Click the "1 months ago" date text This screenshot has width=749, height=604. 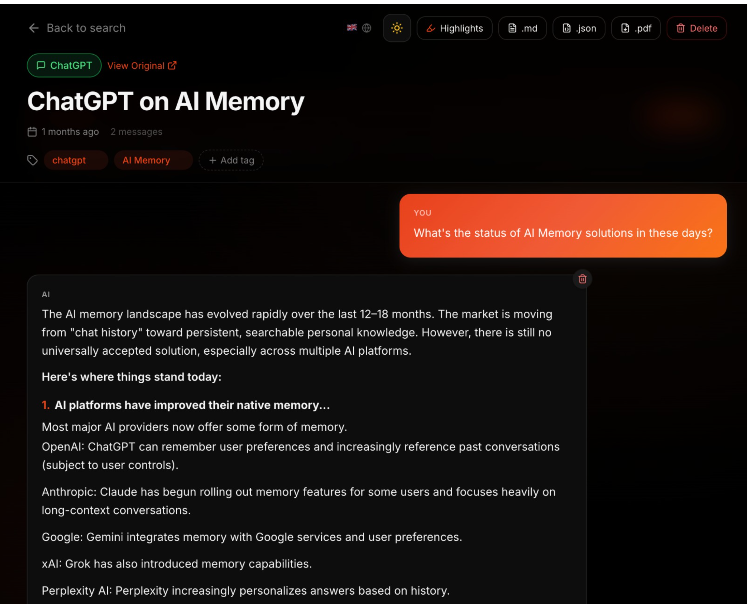tap(70, 132)
